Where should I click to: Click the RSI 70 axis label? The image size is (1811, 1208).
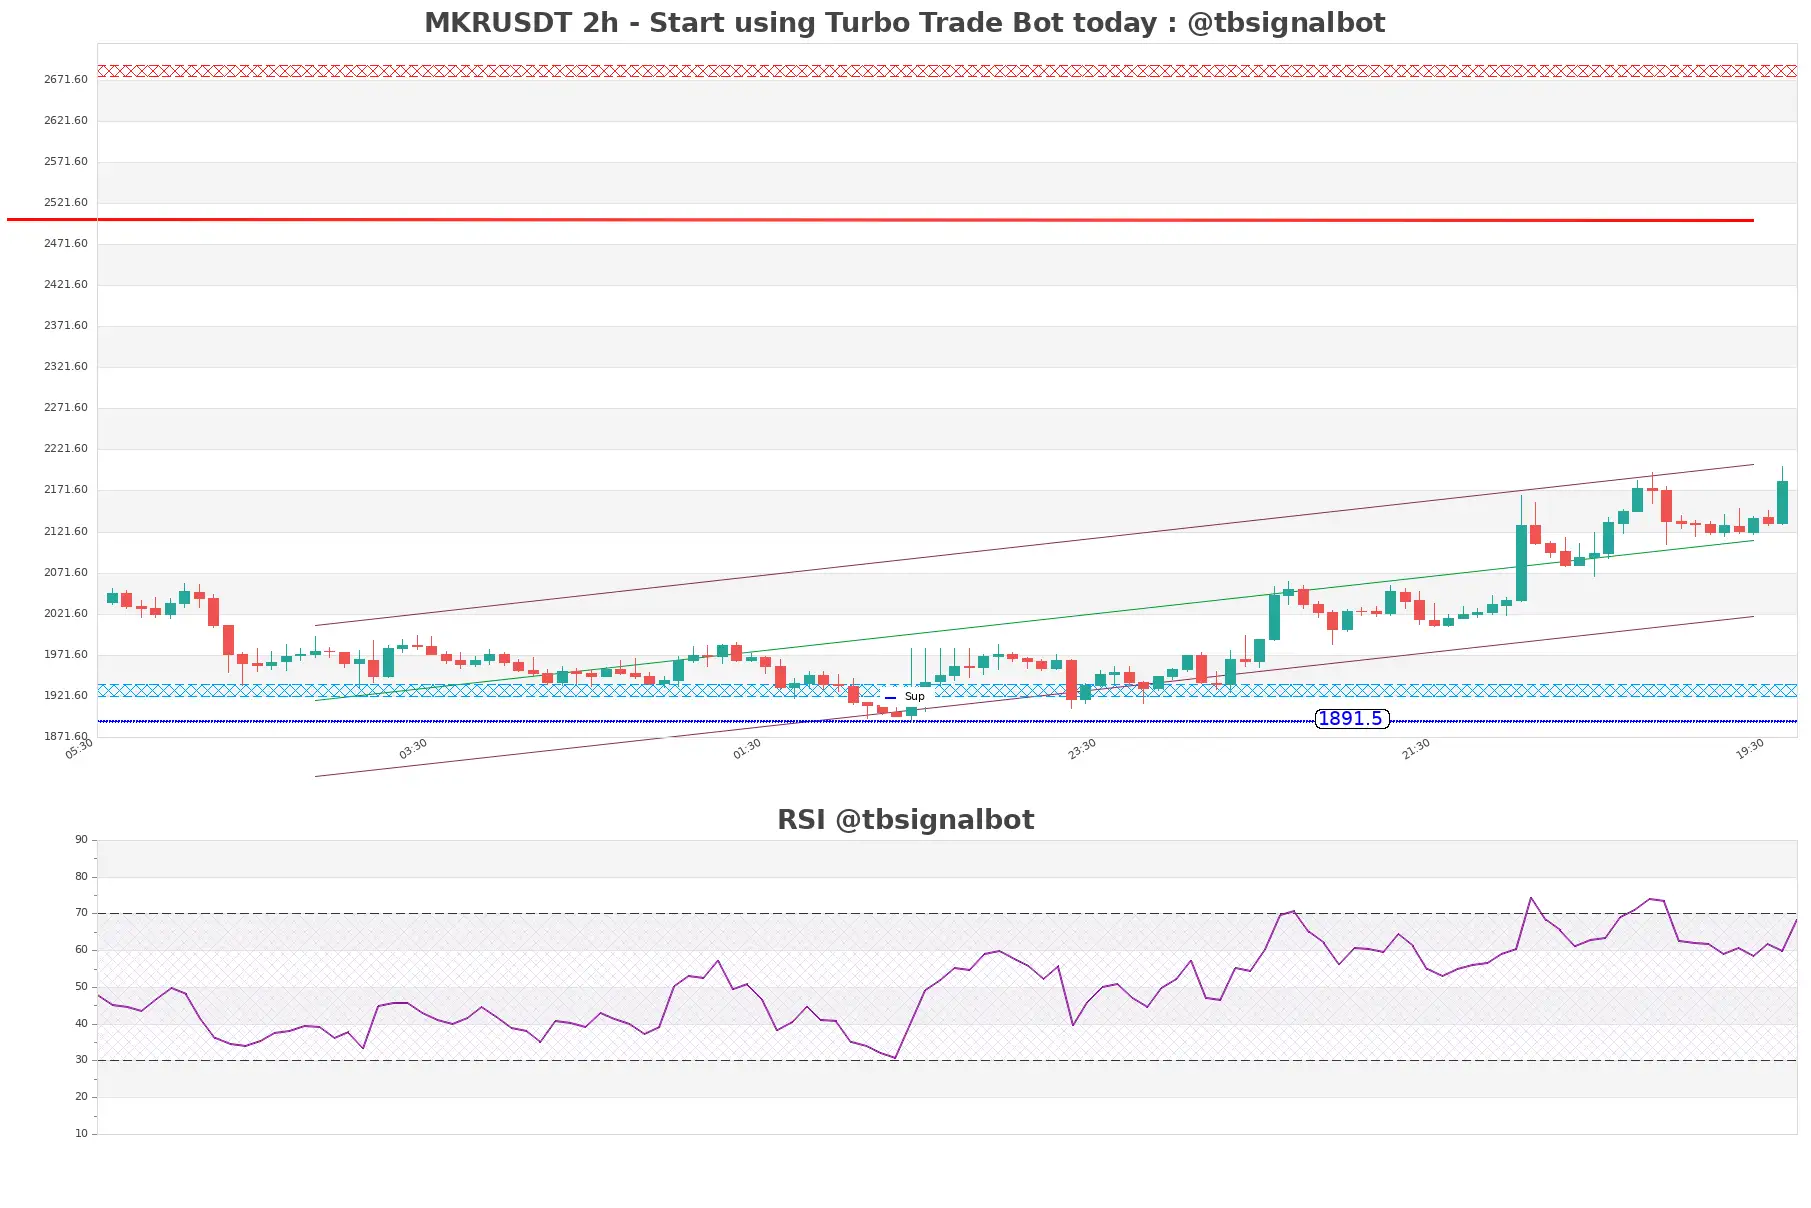pyautogui.click(x=81, y=912)
